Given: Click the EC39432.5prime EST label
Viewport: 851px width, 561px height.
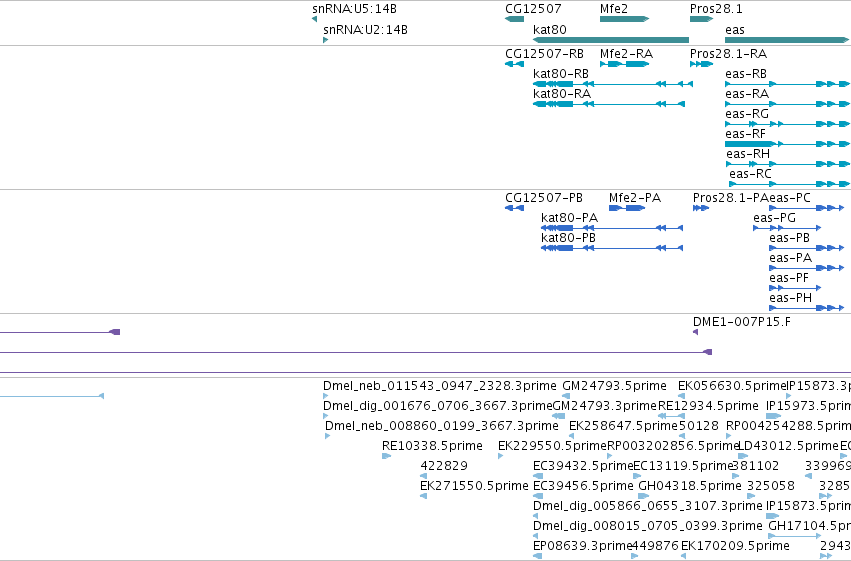Looking at the screenshot, I should pyautogui.click(x=583, y=466).
